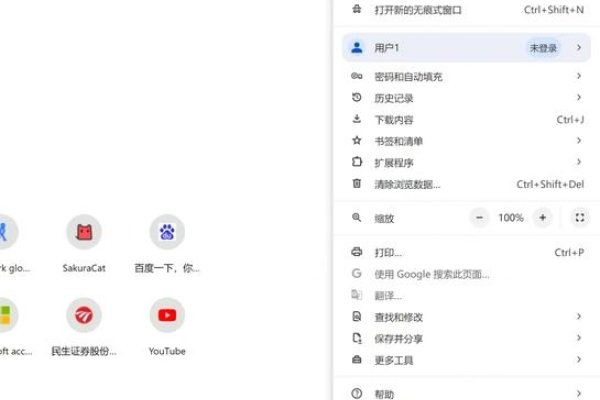Select 使用 Google 搜索此页面 menu item

point(466,274)
